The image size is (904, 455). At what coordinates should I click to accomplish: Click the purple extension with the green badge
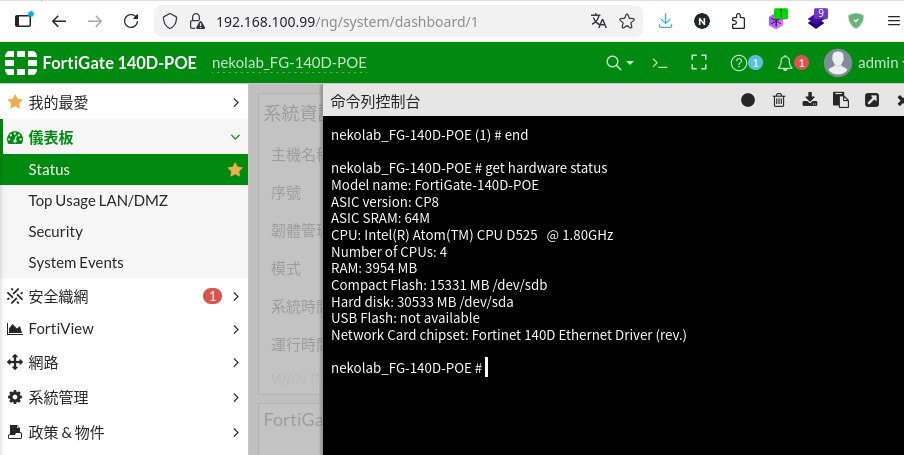coord(777,20)
